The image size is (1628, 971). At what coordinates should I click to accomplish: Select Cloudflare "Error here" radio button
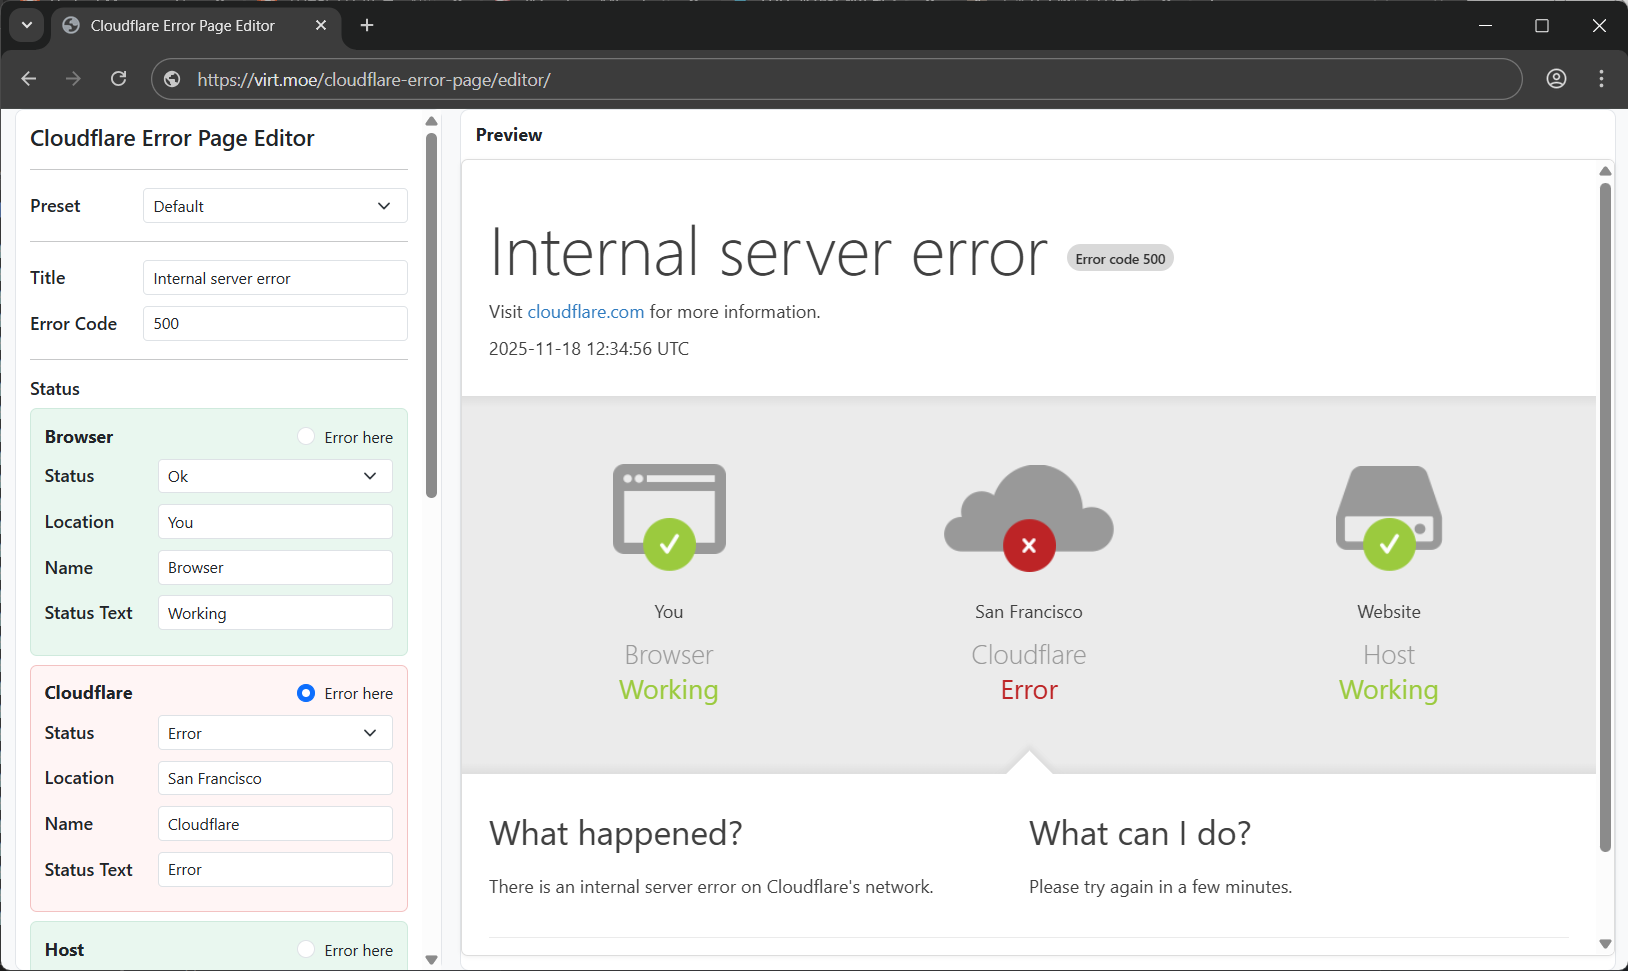(306, 693)
